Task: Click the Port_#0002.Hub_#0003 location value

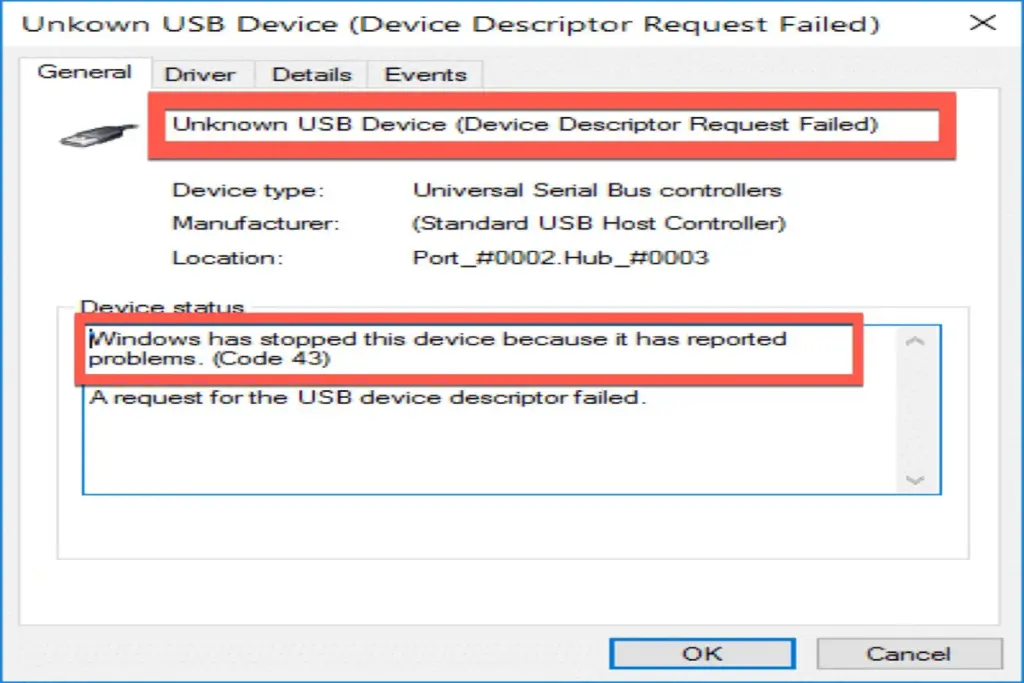Action: click(560, 257)
